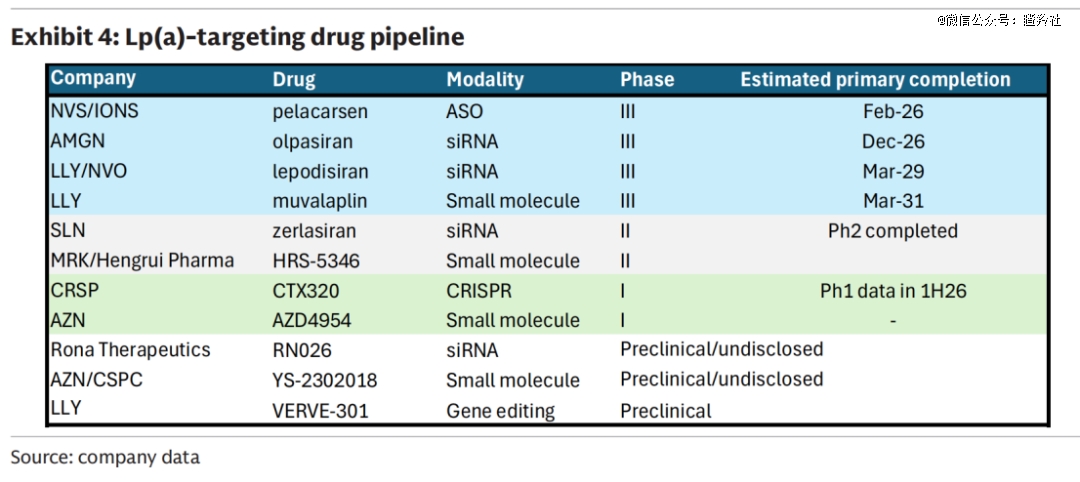The width and height of the screenshot is (1080, 482).
Task: Select the Modality column header
Action: coord(485,80)
